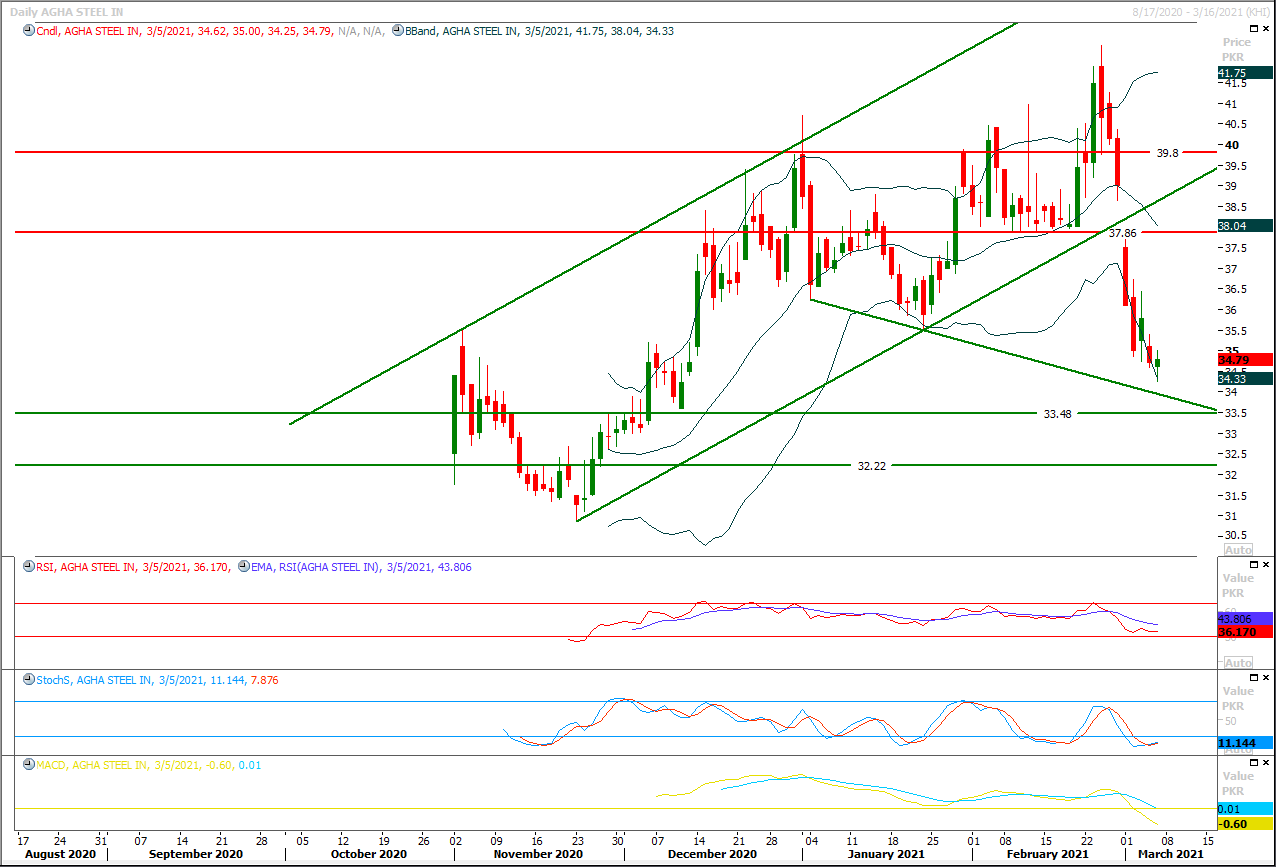Viewport: 1276px width, 867px height.
Task: Select the 32.22 support line label
Action: [x=873, y=466]
